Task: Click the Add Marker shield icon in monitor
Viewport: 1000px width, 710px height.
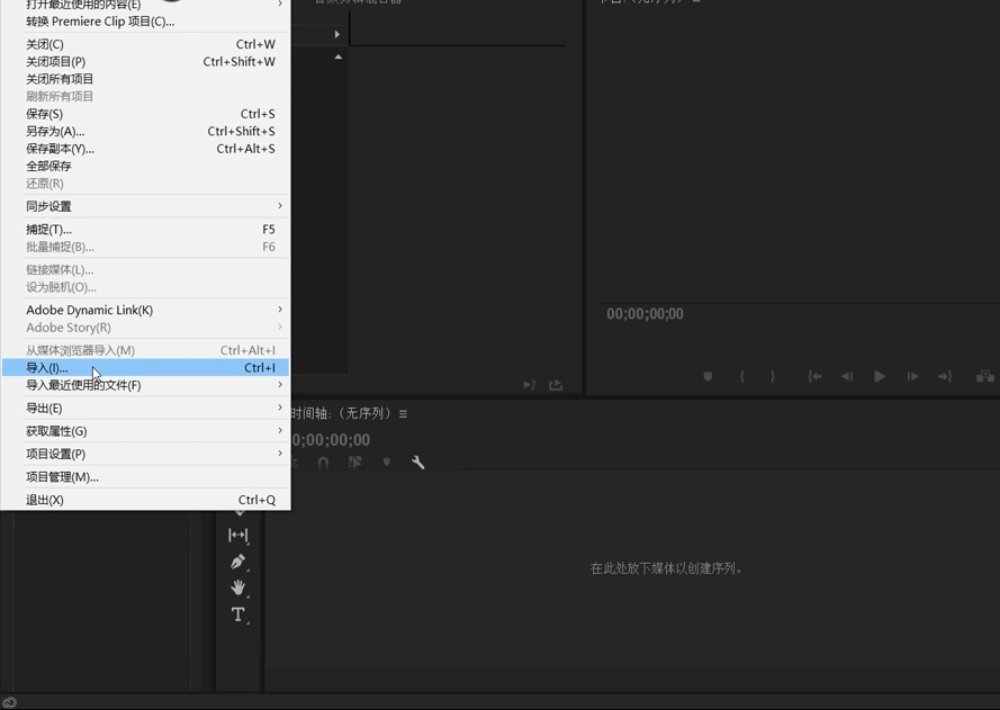Action: click(708, 376)
